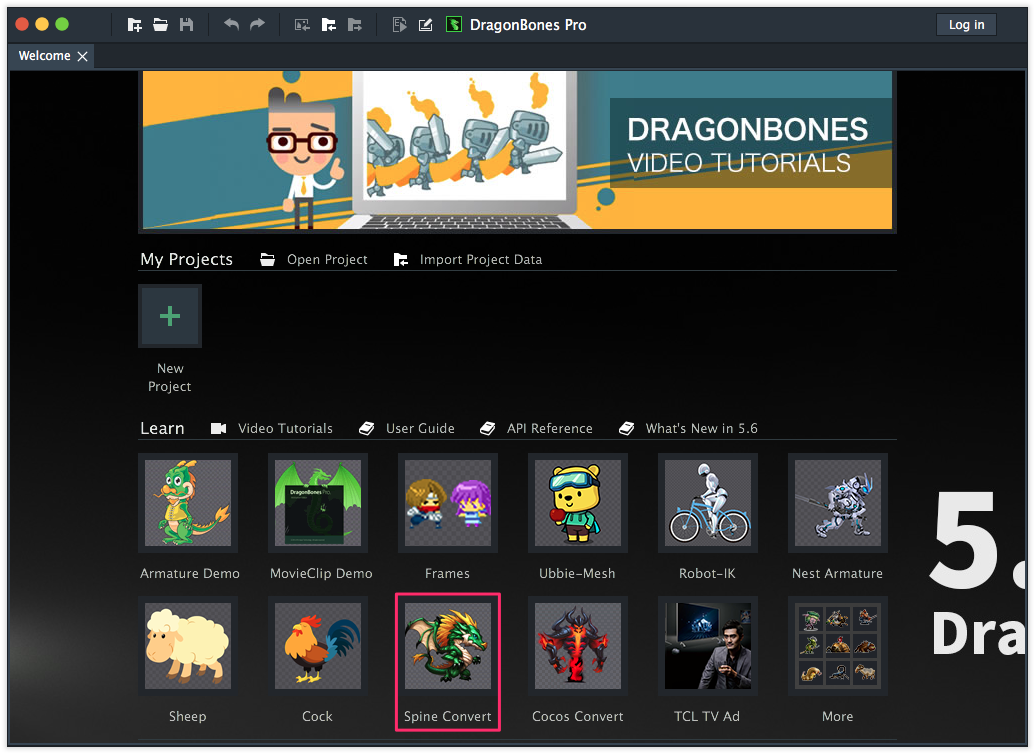Image resolution: width=1035 pixels, height=754 pixels.
Task: Click the edit pencil toolbar icon
Action: (x=426, y=25)
